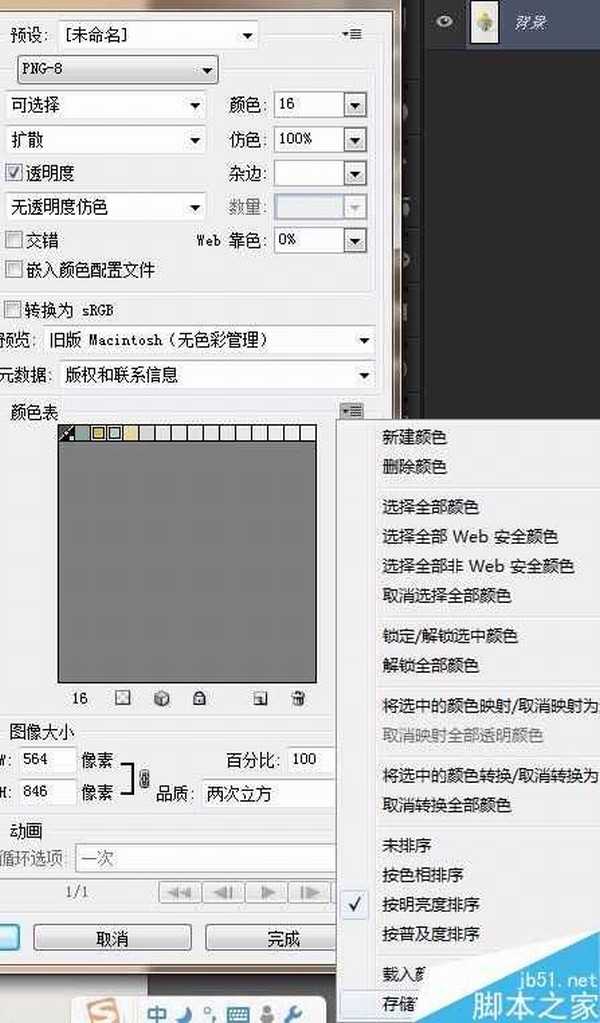Select 按色相排序 in the menu
This screenshot has height=1023, width=600.
pyautogui.click(x=422, y=875)
